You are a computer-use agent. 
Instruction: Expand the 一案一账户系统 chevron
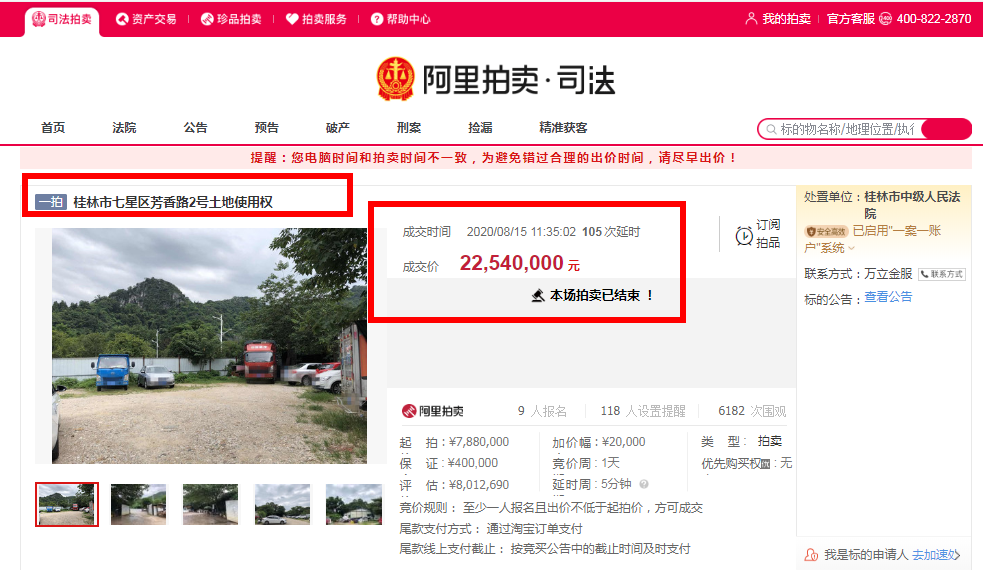(x=851, y=248)
